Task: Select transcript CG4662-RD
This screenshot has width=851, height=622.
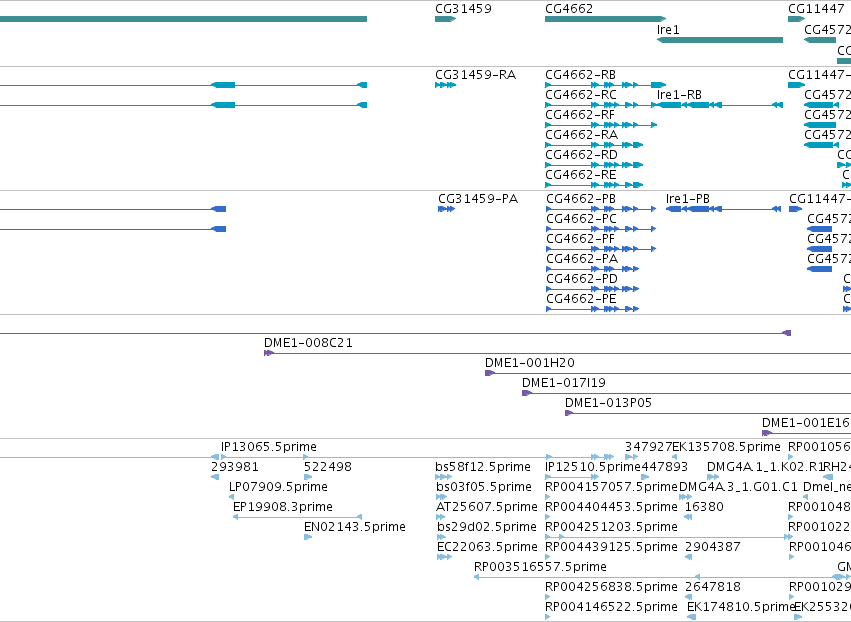Action: click(x=581, y=155)
